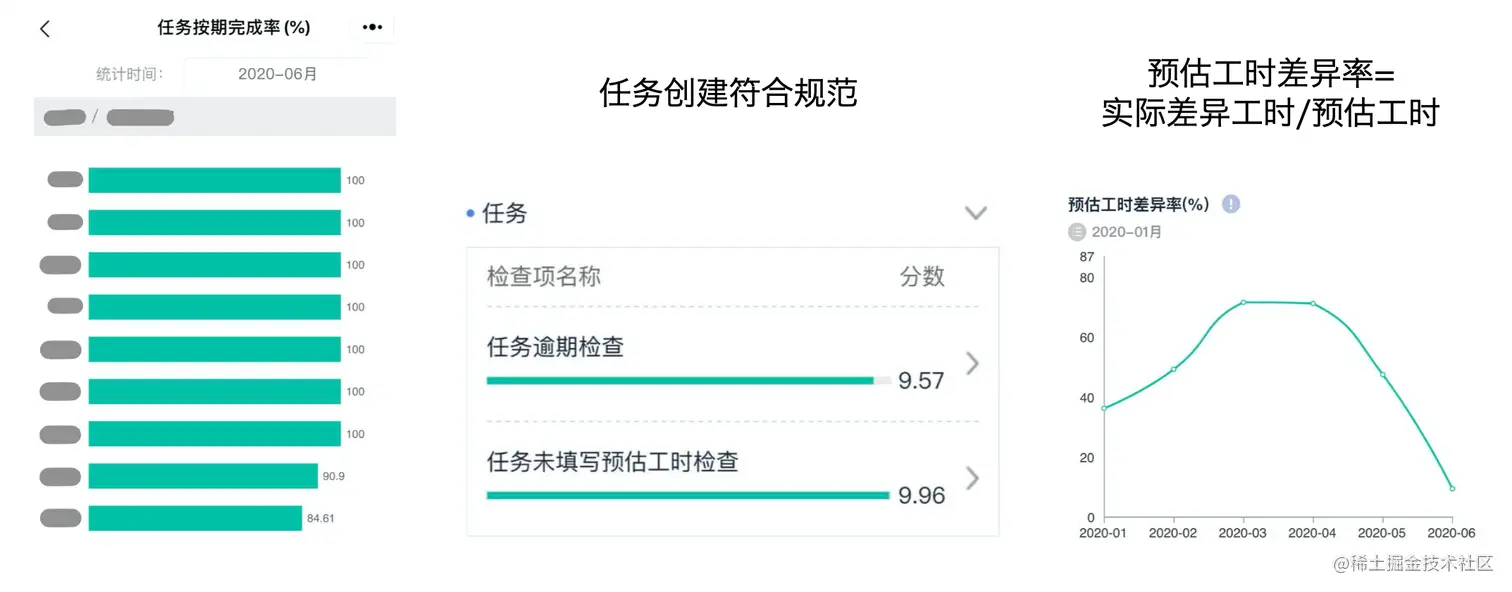Collapse the 任务 section with the down chevron
This screenshot has width=1512, height=592.
coord(975,213)
